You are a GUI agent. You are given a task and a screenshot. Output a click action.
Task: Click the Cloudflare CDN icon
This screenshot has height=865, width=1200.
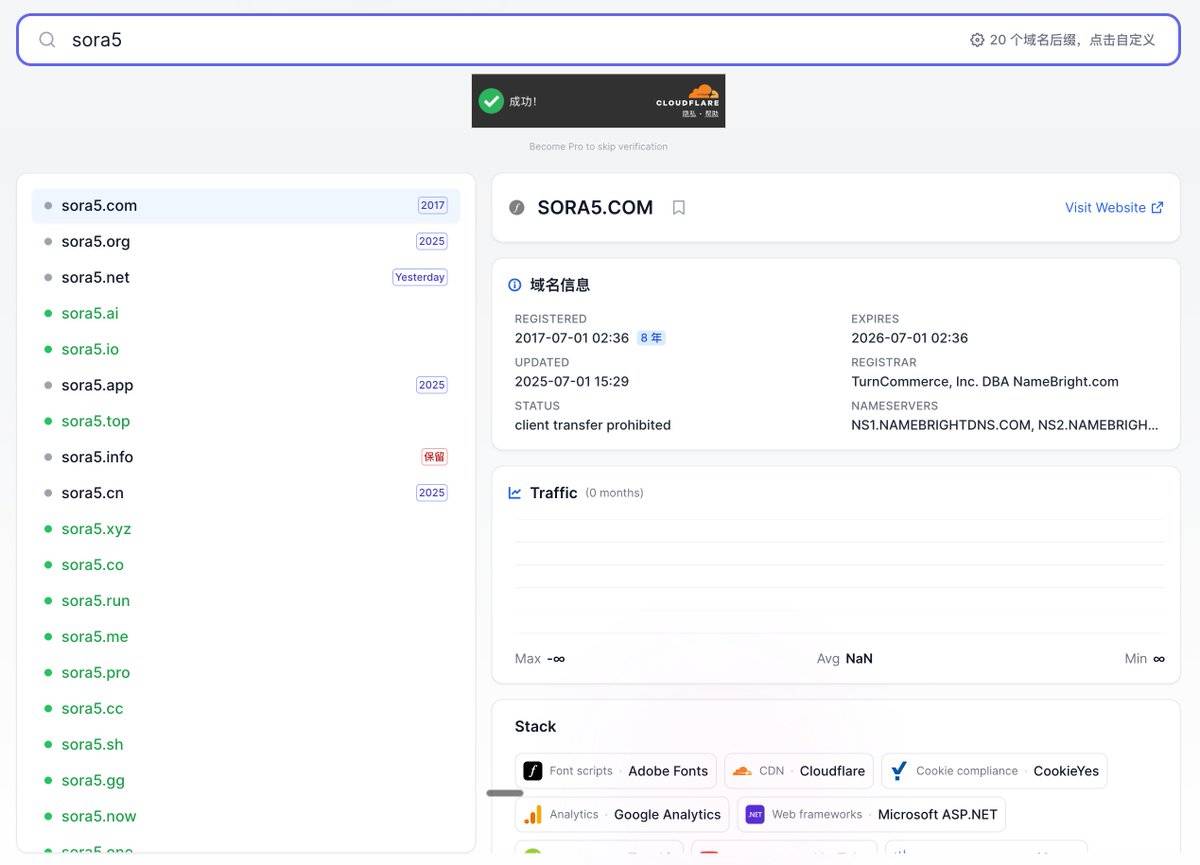tap(742, 771)
